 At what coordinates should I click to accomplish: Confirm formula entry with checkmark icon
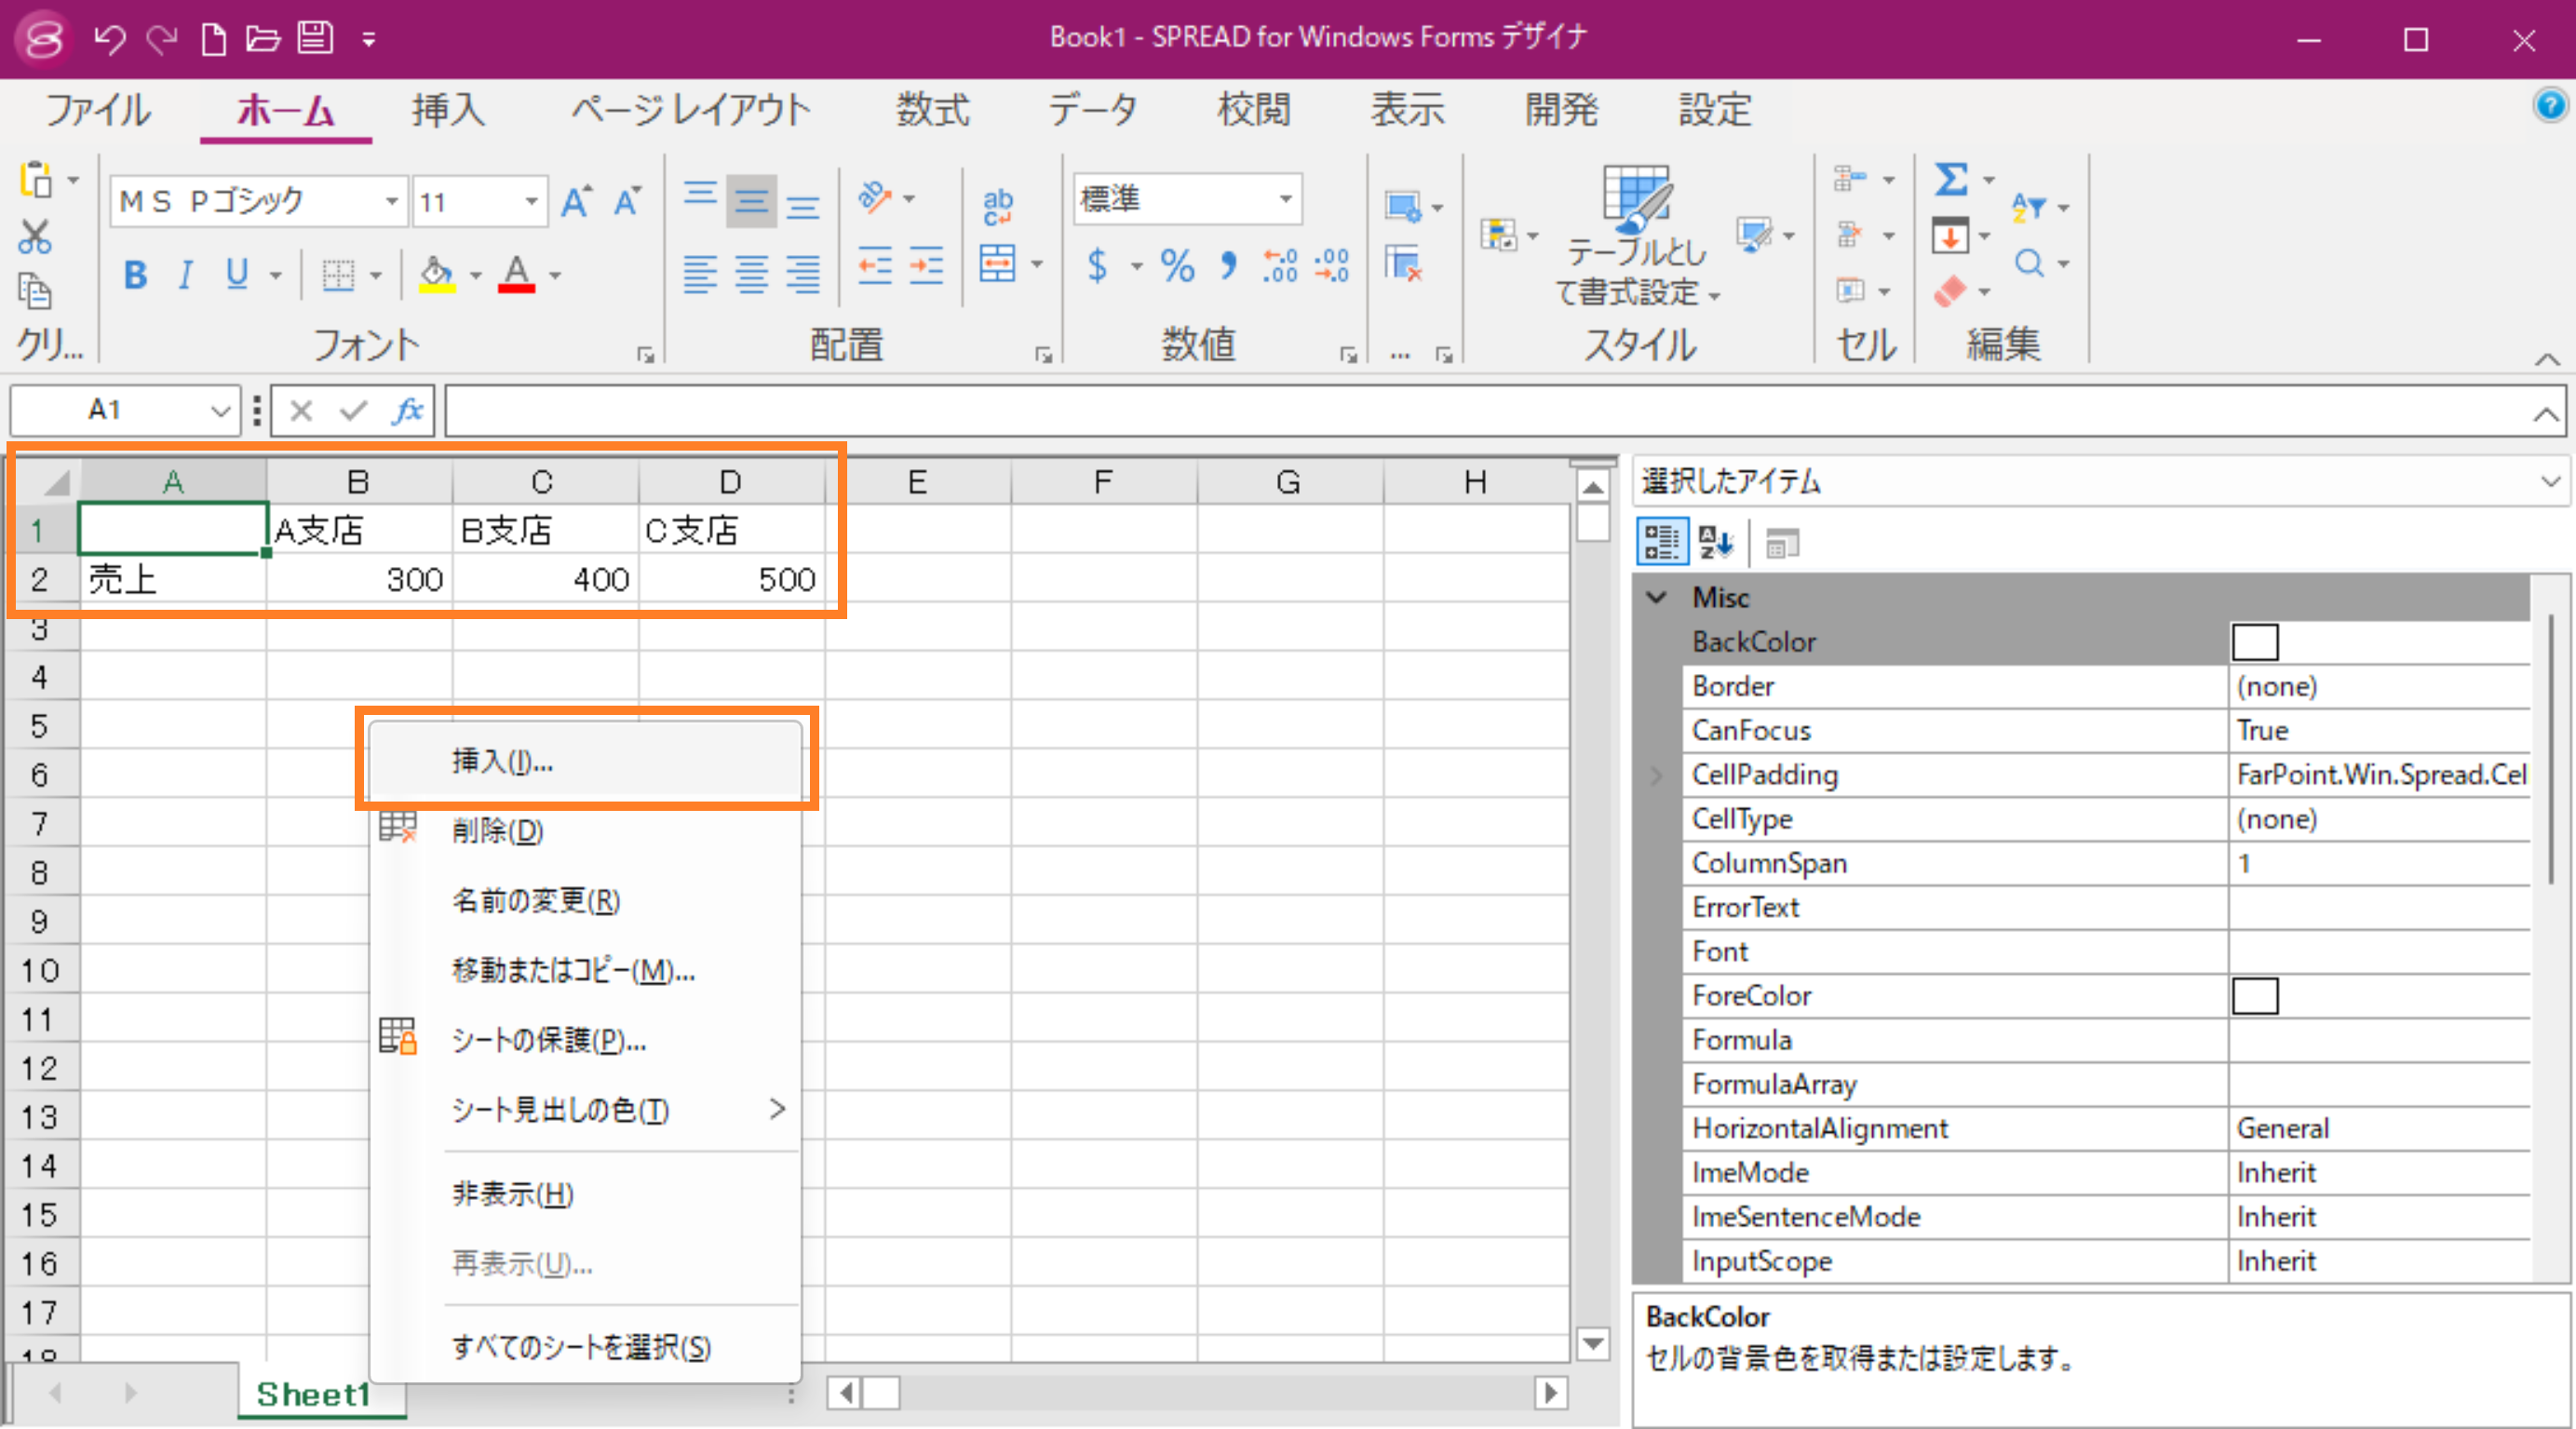click(x=354, y=410)
